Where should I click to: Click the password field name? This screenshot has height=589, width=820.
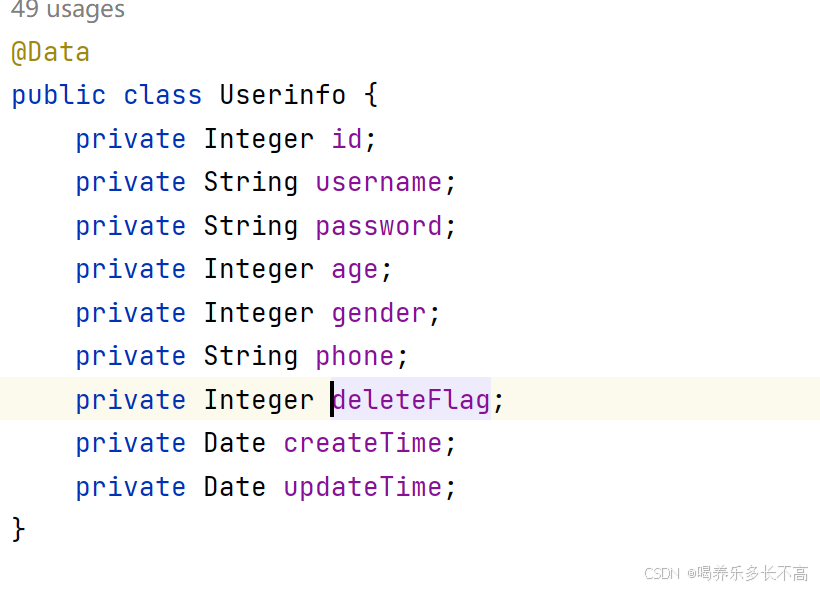[x=379, y=227]
